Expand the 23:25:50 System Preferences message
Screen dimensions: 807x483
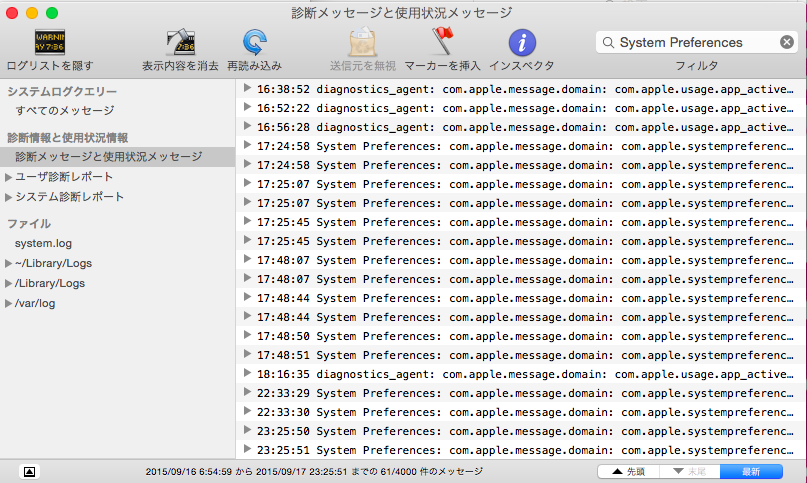(x=247, y=430)
